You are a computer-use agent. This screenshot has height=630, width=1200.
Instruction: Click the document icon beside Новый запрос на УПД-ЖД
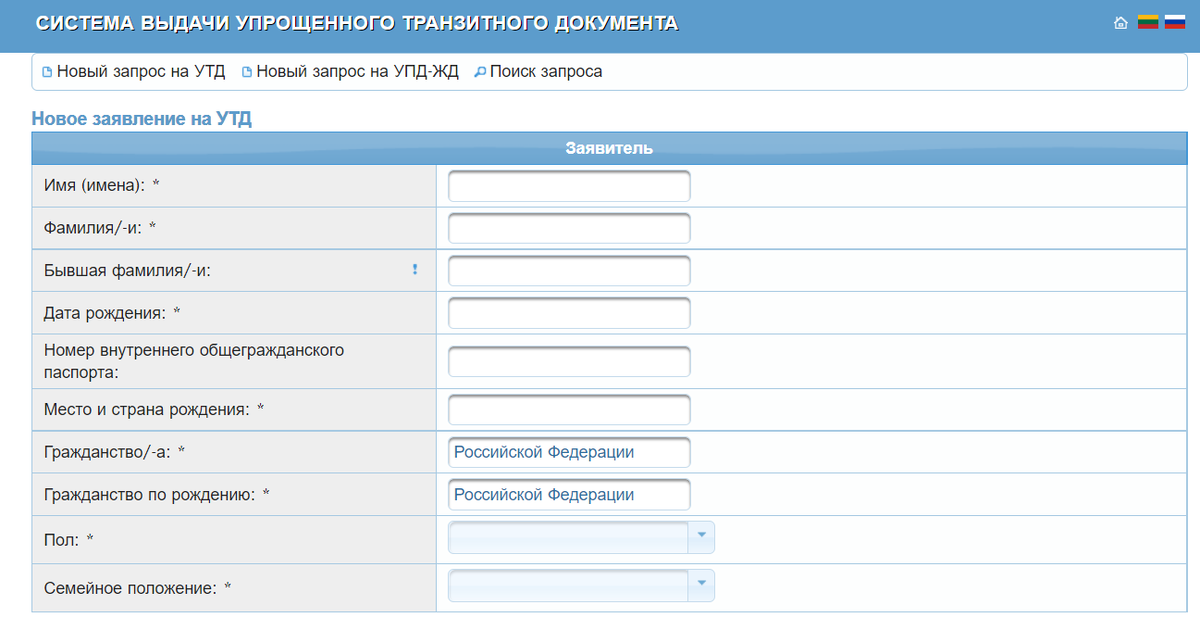click(246, 71)
